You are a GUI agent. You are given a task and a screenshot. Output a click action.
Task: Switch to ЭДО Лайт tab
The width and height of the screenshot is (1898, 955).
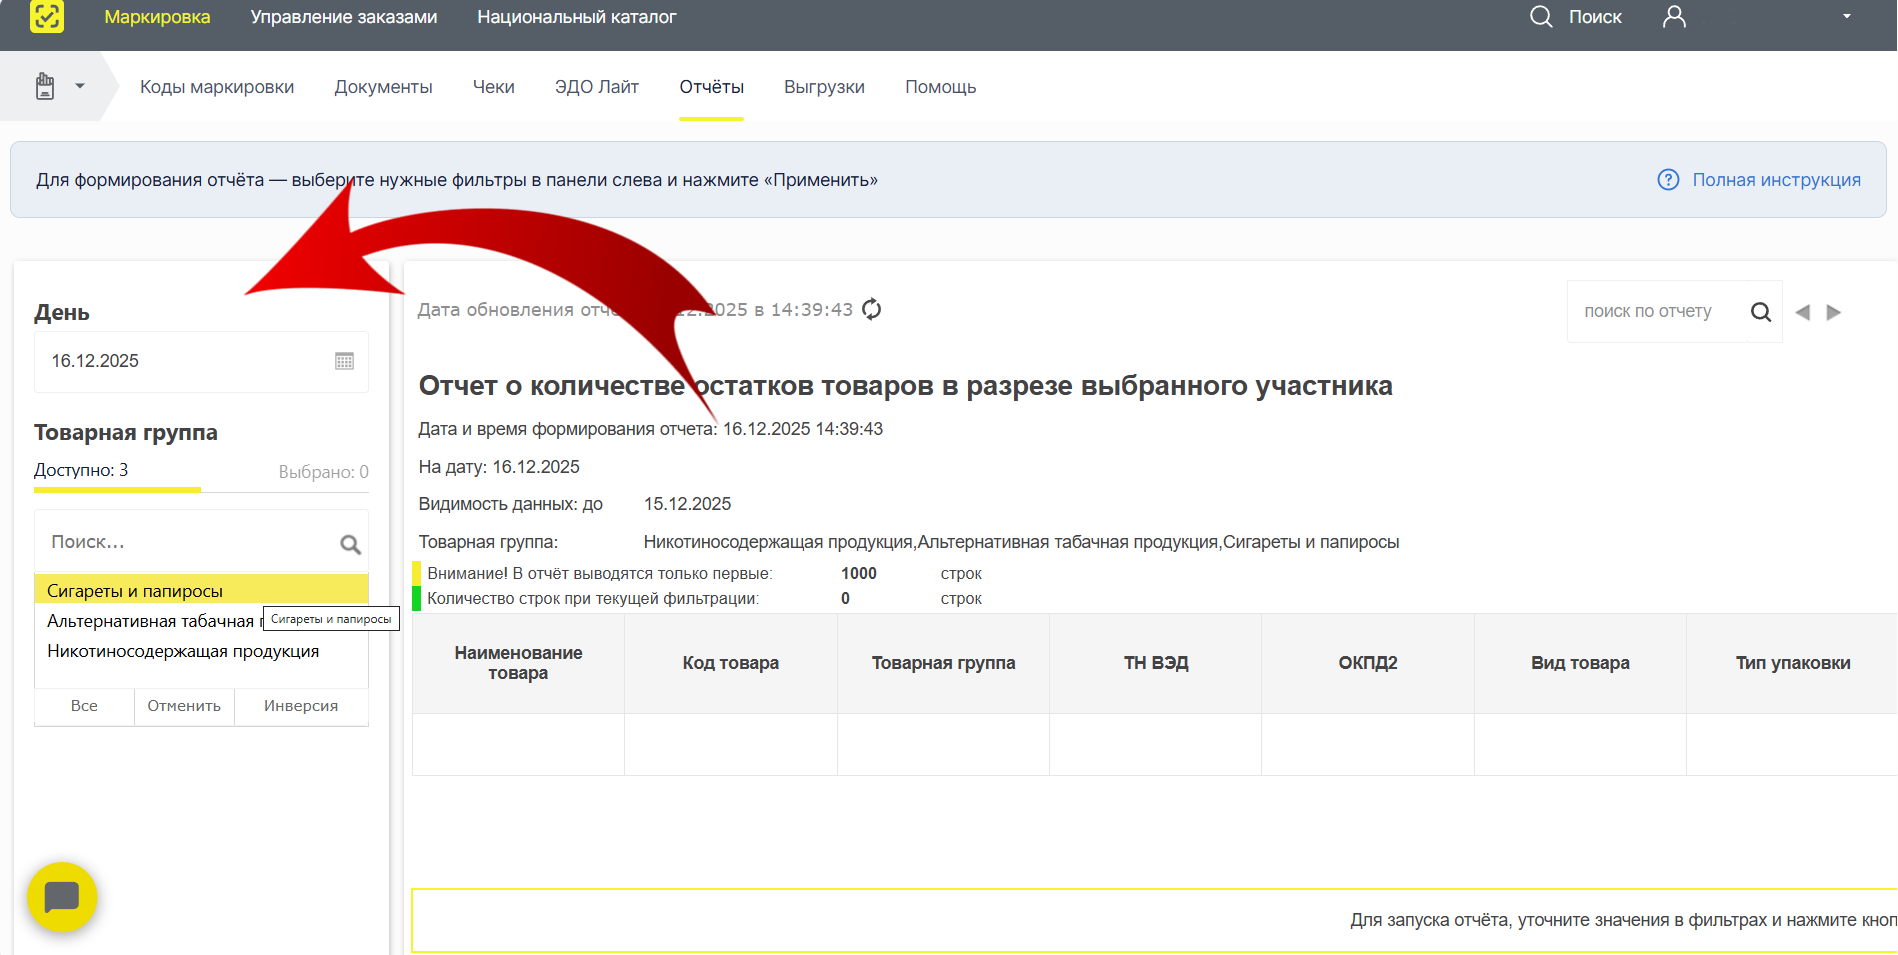click(597, 87)
